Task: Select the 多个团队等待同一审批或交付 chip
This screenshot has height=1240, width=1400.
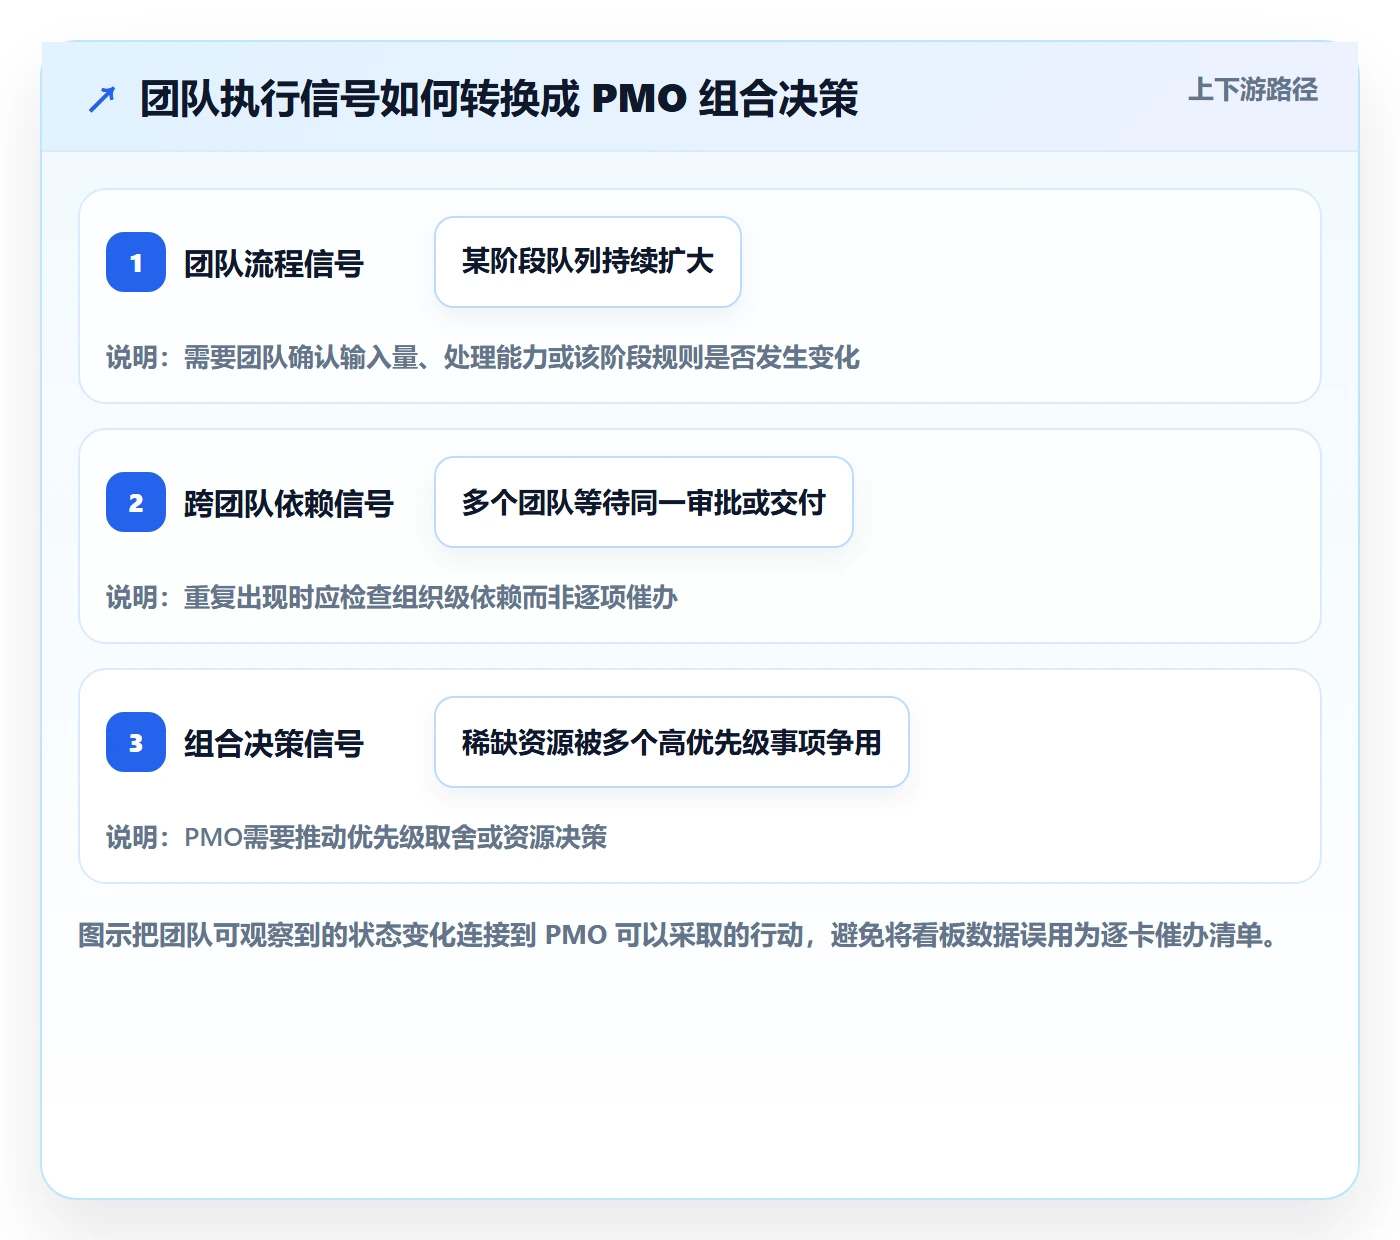Action: tap(644, 502)
